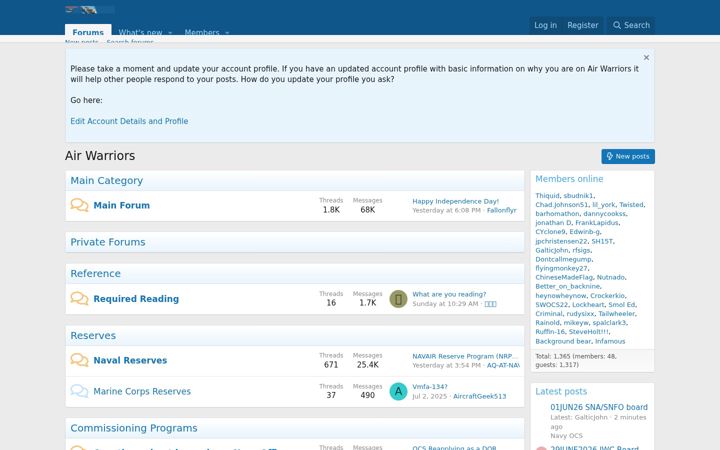
Task: Click the Naval Reserves speech-bubble icon
Action: point(79,360)
